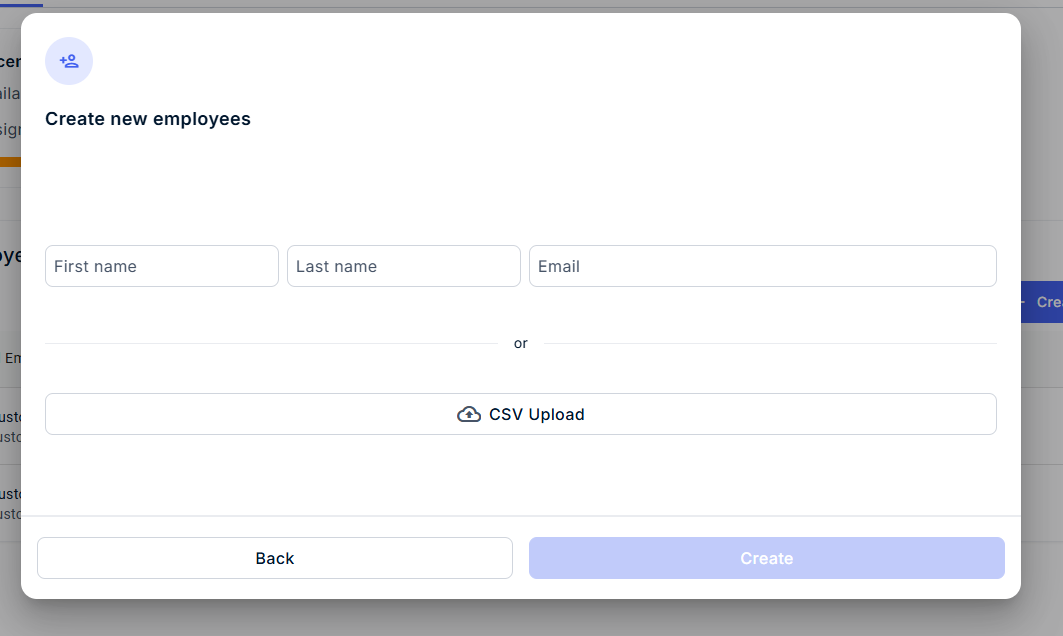Image resolution: width=1063 pixels, height=636 pixels.
Task: Select the first employee row behind dialog
Action: 10,426
